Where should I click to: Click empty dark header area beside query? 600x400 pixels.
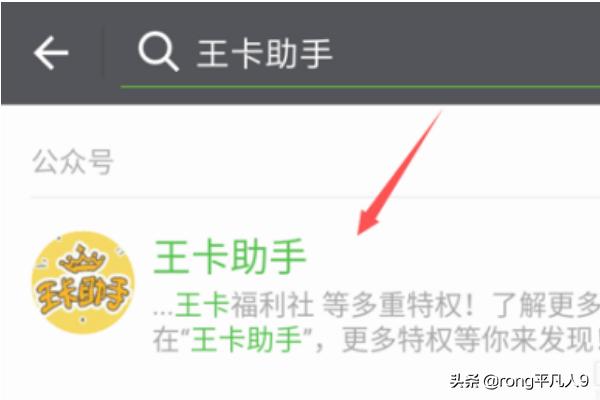(467, 52)
